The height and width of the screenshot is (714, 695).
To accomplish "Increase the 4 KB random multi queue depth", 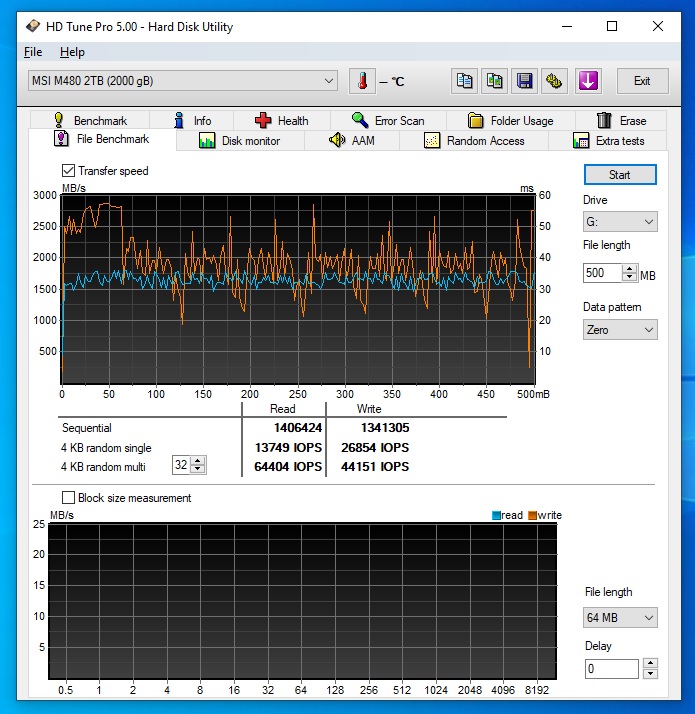I will point(198,462).
